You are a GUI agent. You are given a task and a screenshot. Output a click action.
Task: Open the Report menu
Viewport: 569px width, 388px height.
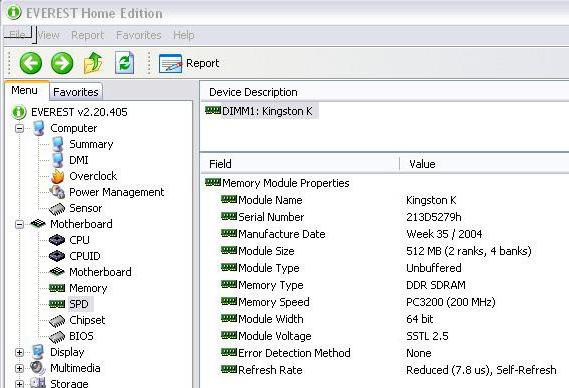click(x=87, y=35)
